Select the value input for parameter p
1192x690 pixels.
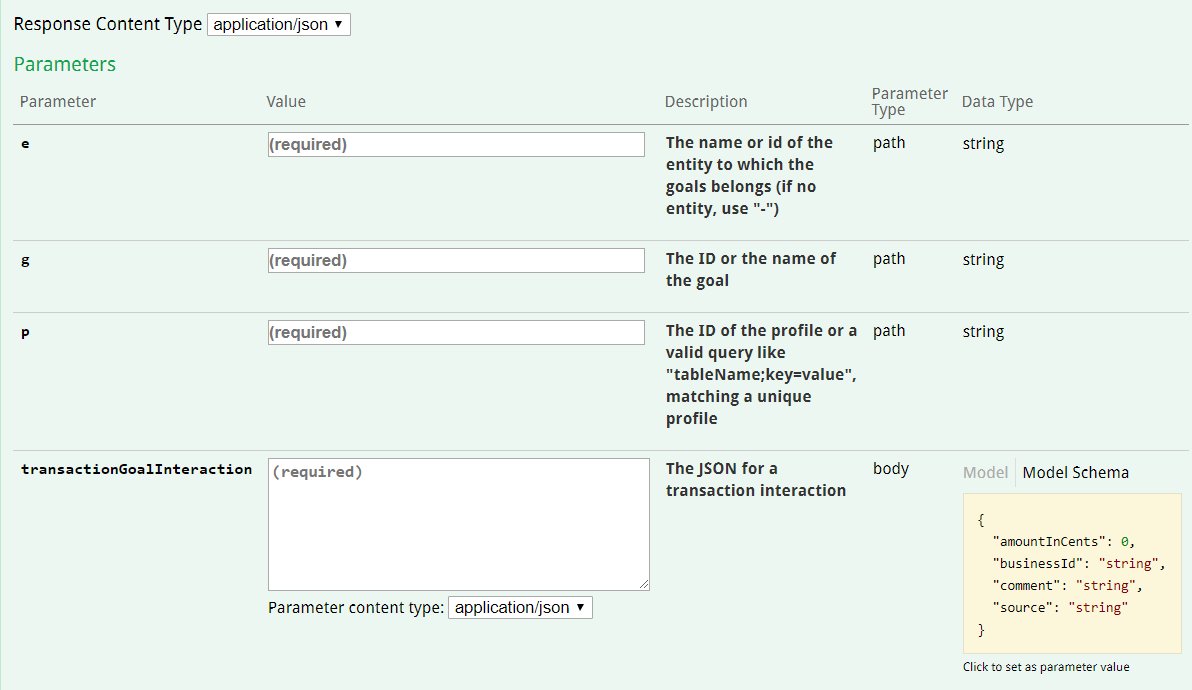pyautogui.click(x=456, y=332)
